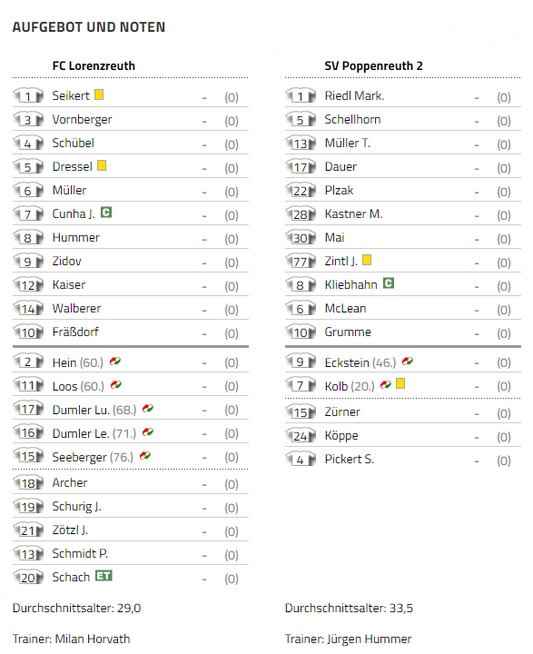
Task: Click Kolb's yellow card icon
Action: click(400, 383)
